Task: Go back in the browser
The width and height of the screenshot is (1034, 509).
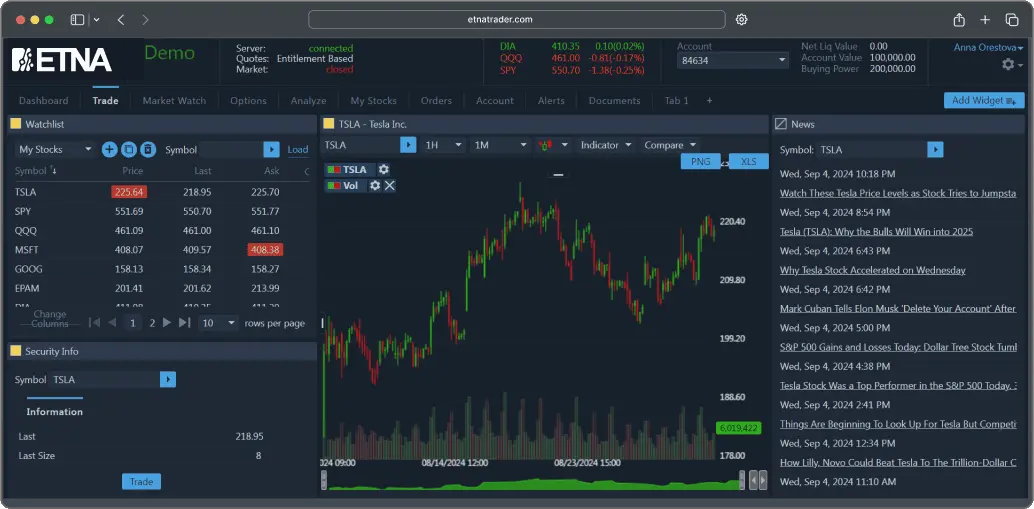Action: [121, 20]
